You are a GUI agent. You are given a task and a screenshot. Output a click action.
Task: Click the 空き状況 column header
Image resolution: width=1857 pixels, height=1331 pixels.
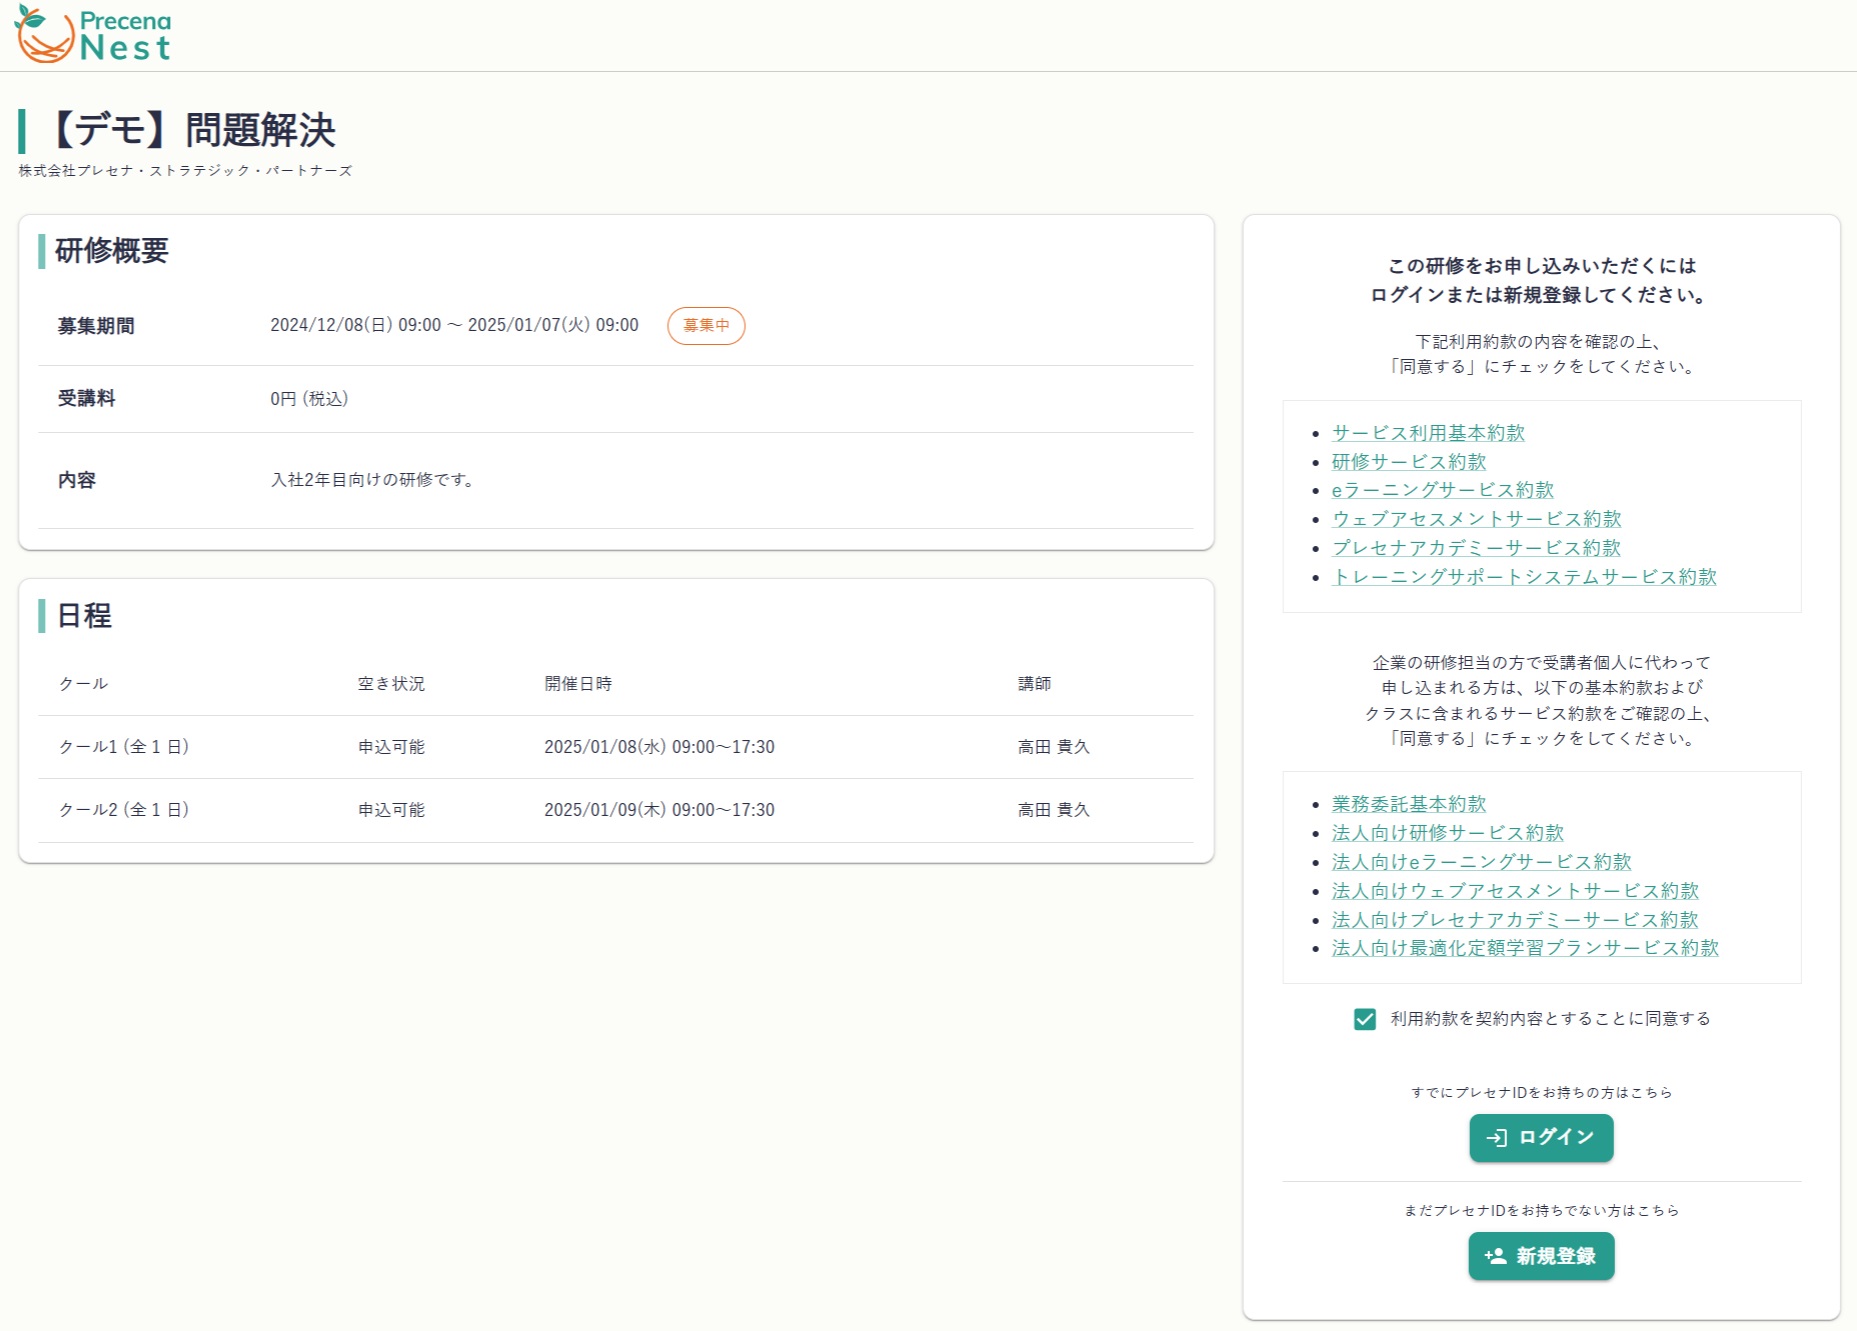[391, 684]
